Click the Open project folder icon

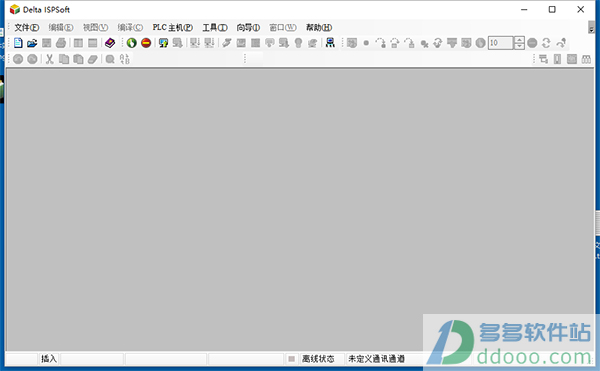pos(32,43)
